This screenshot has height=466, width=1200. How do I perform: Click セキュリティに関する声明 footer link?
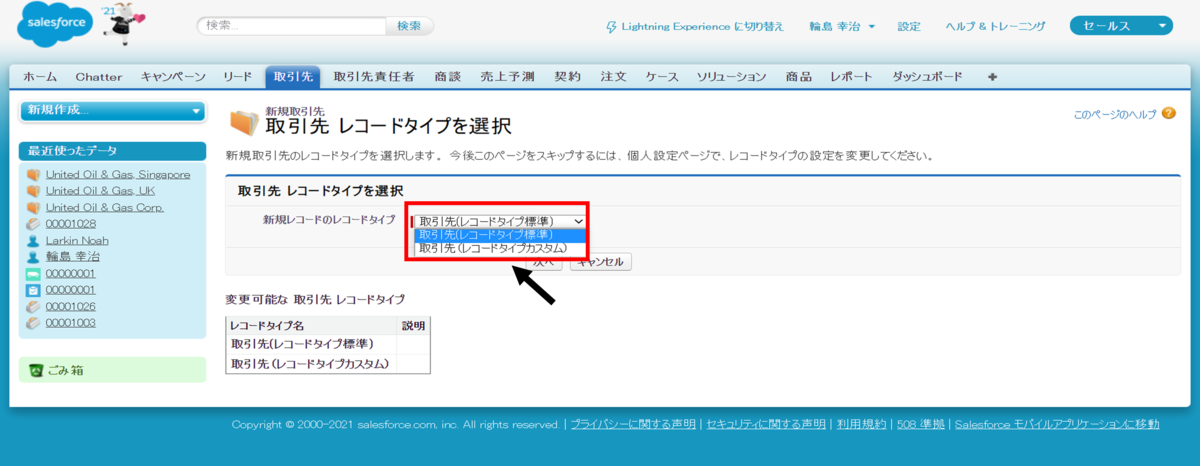766,425
